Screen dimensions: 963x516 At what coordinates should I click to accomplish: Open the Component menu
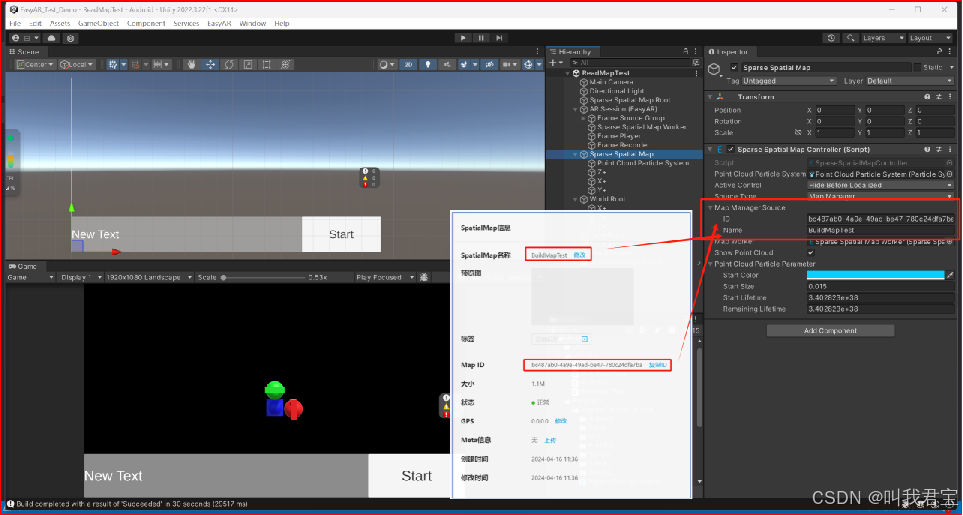pyautogui.click(x=146, y=23)
